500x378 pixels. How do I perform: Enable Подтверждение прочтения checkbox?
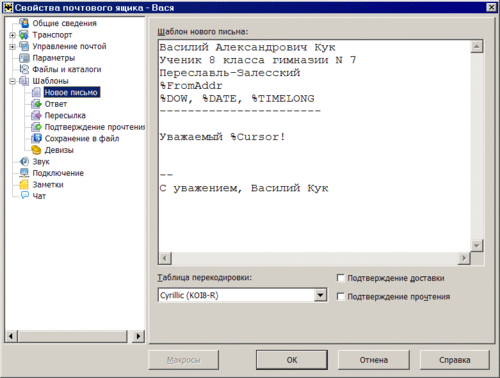[x=340, y=296]
